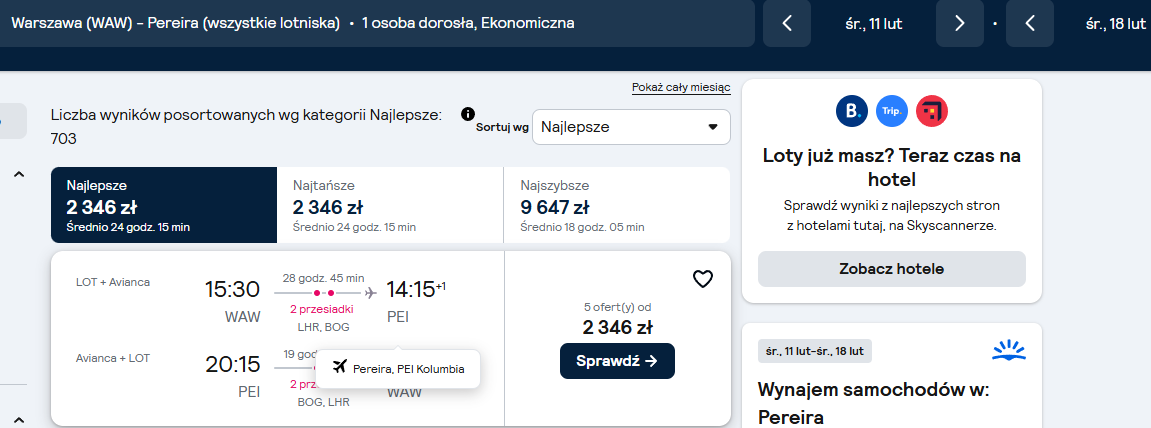Collapse the upper left filter chevron
This screenshot has height=428, width=1151.
tap(19, 174)
